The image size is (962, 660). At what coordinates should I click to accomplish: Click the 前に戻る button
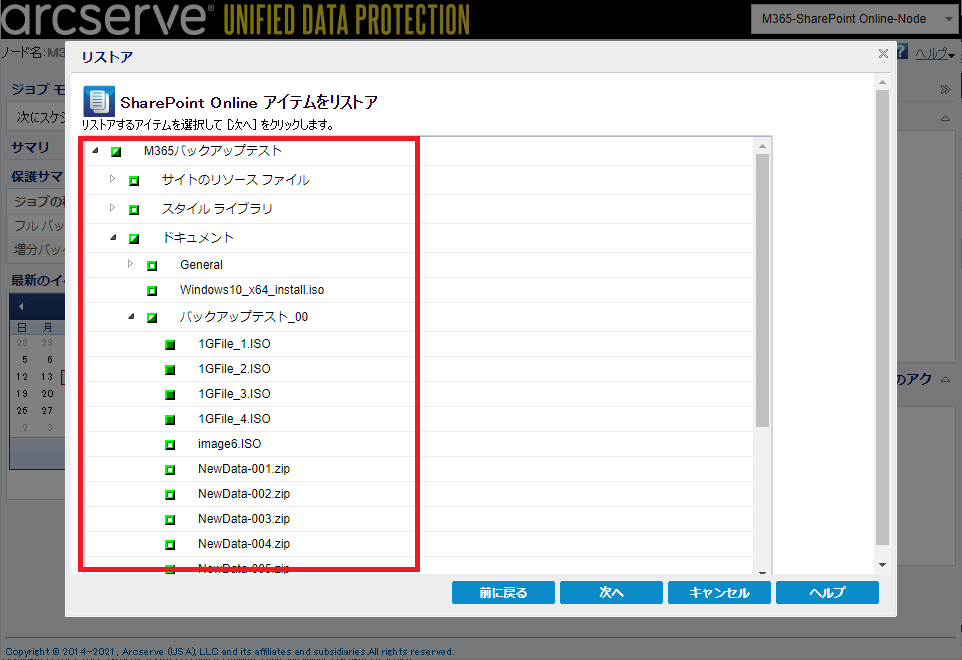pos(503,593)
